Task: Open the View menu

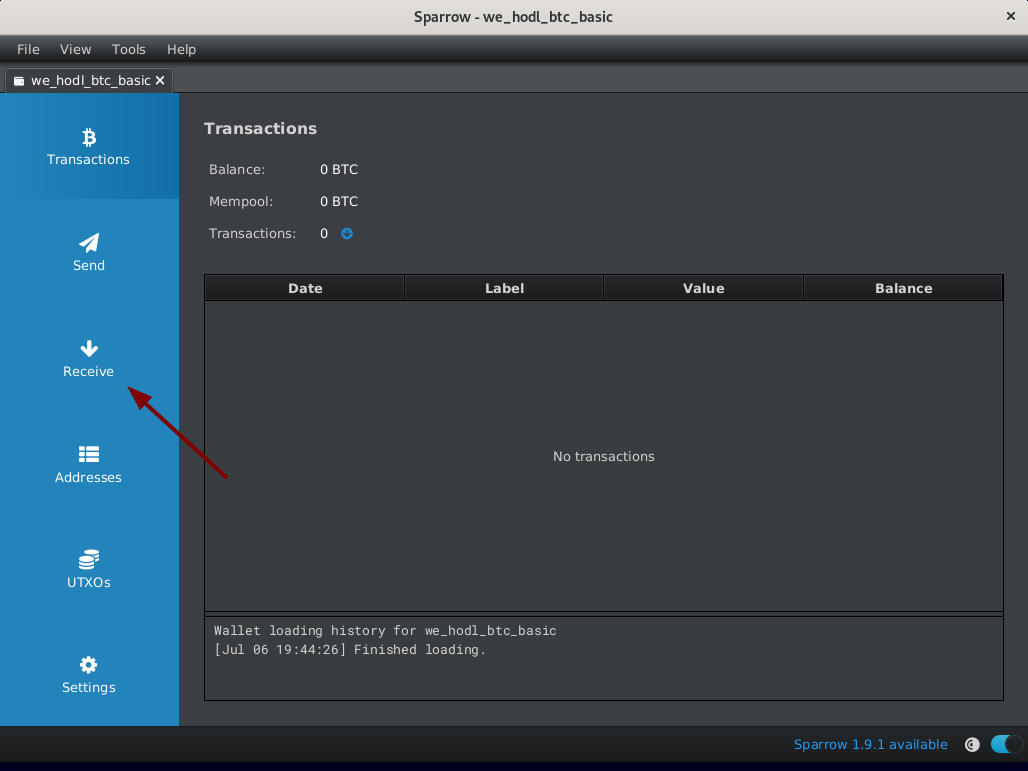Action: coord(75,49)
